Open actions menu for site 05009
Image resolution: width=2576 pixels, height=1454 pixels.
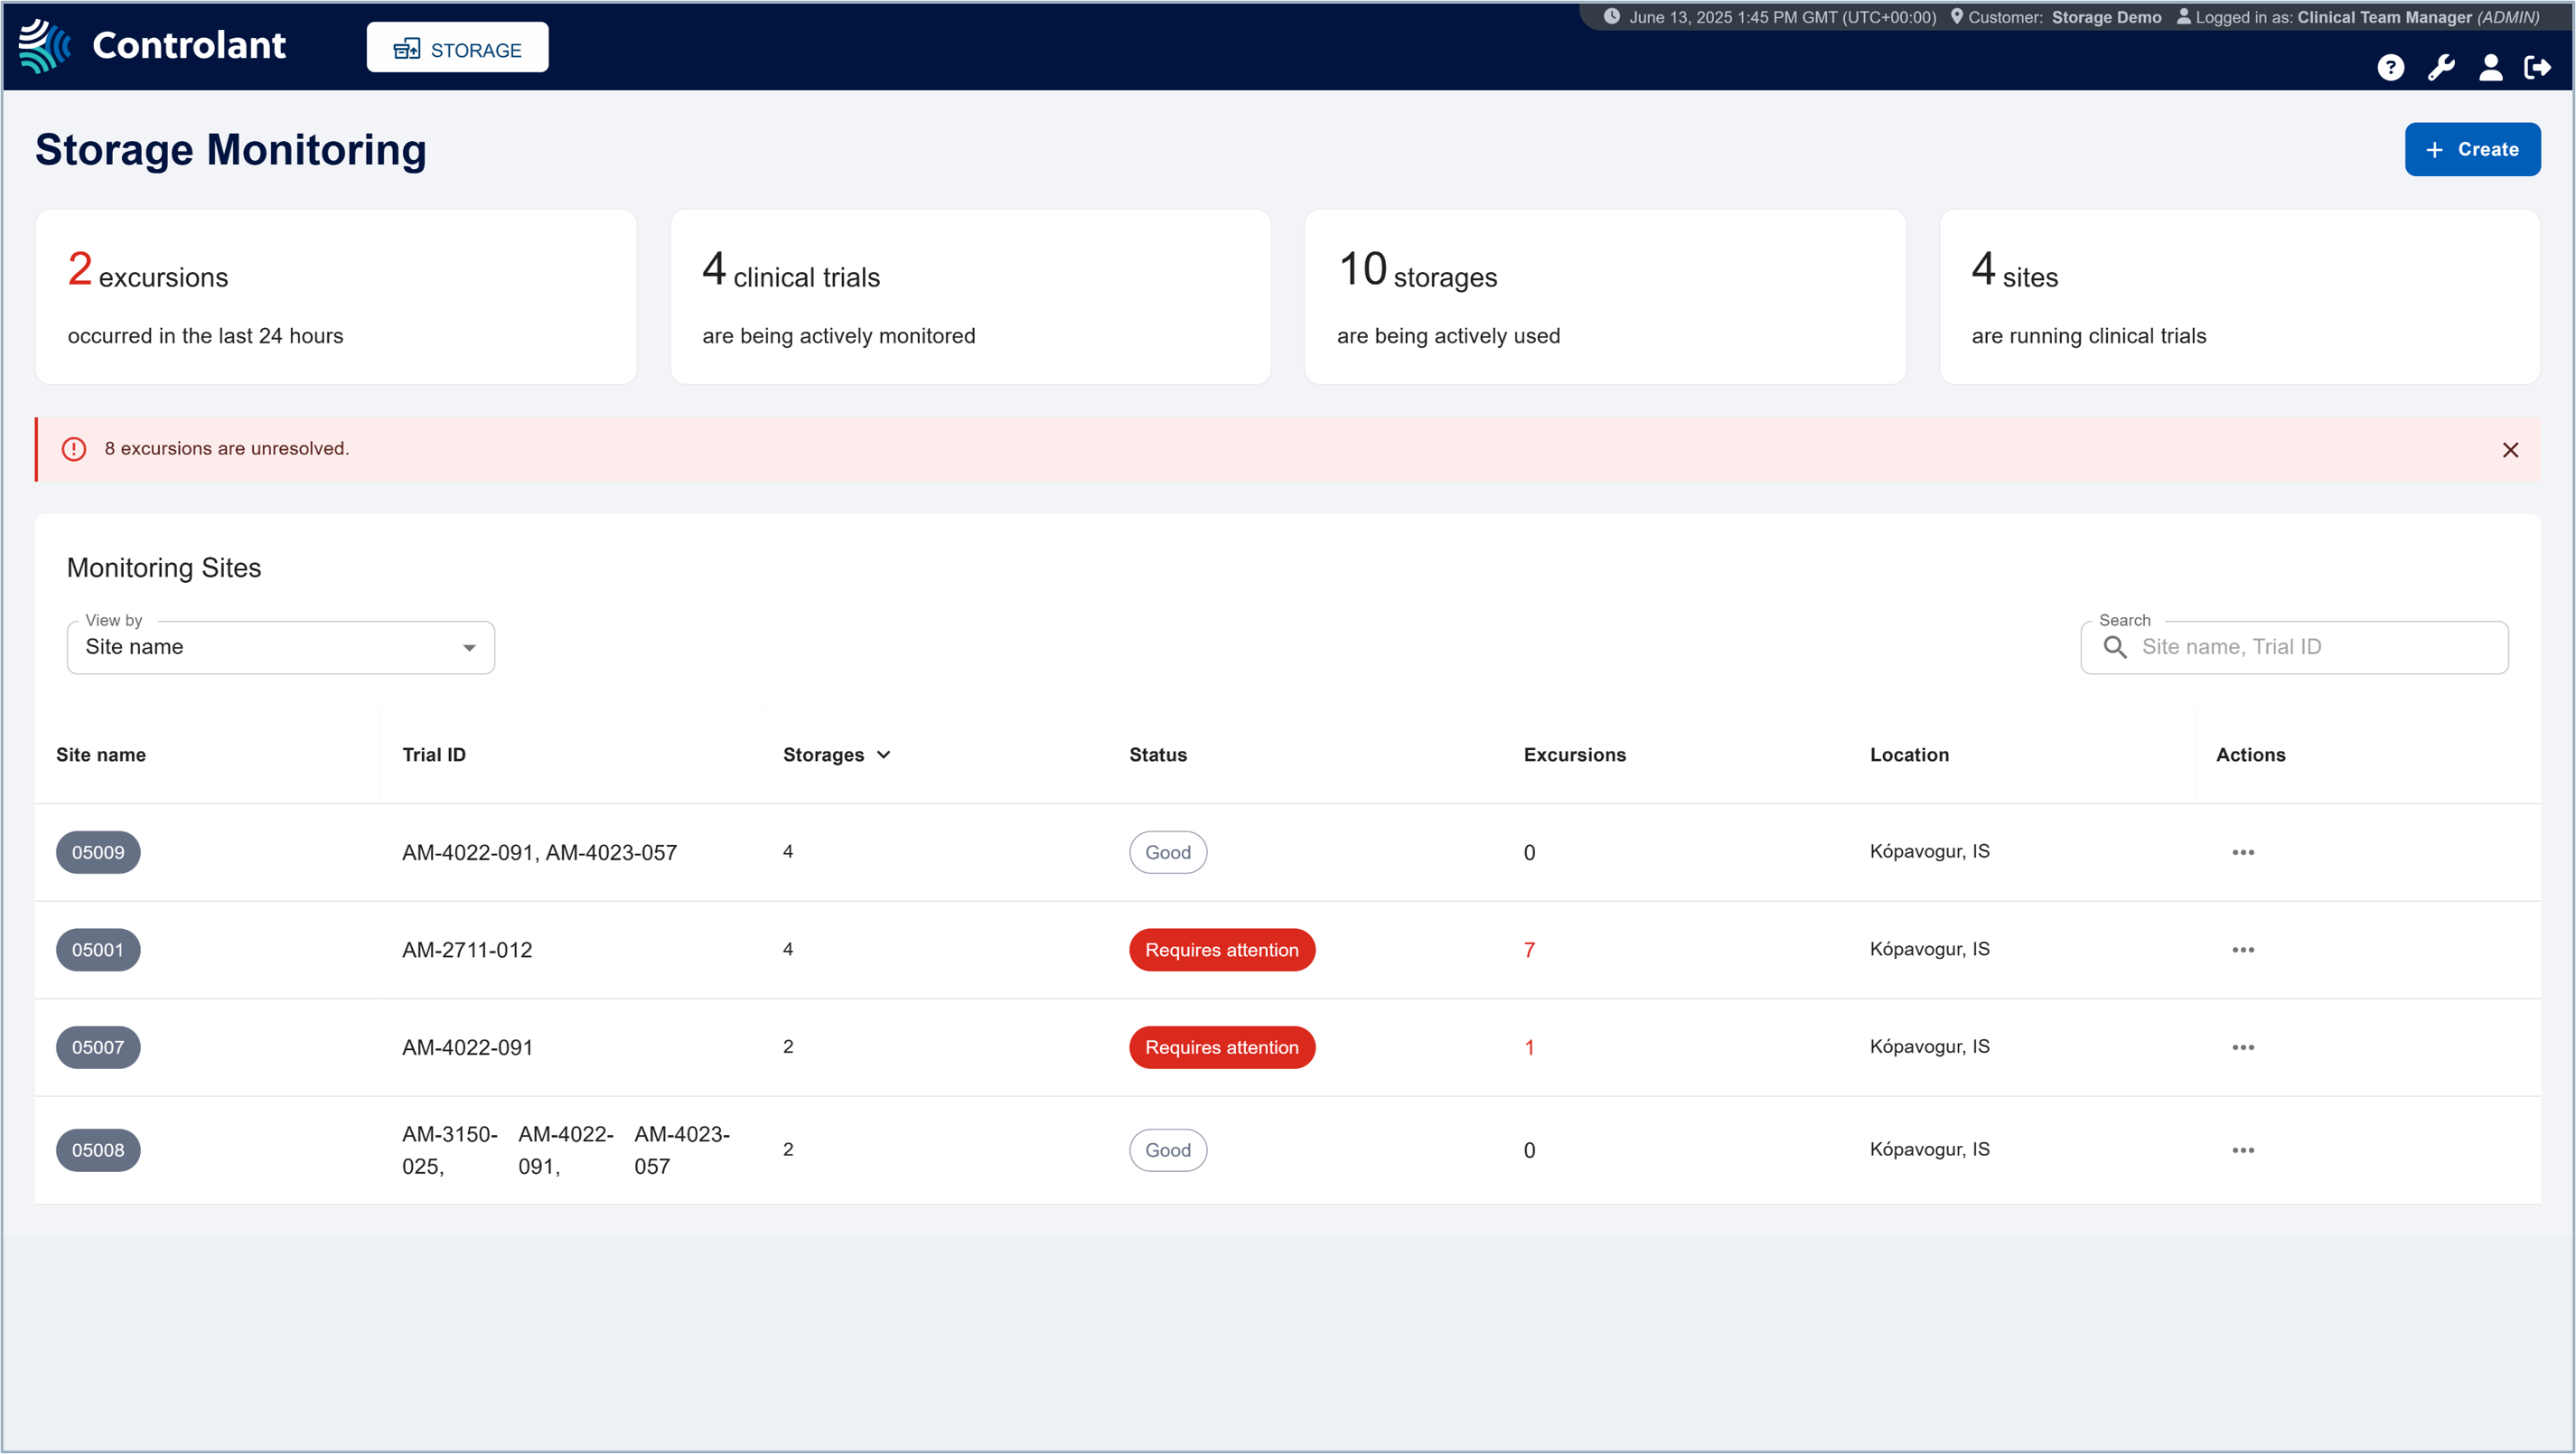tap(2243, 852)
